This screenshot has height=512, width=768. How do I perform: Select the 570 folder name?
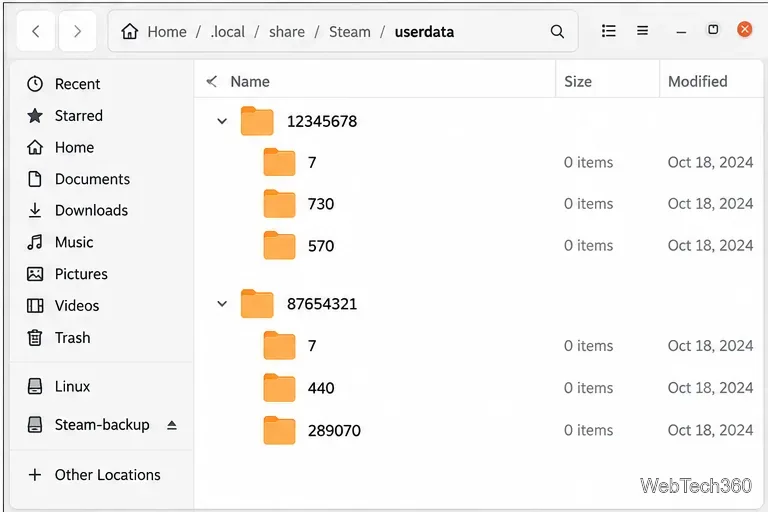[321, 245]
